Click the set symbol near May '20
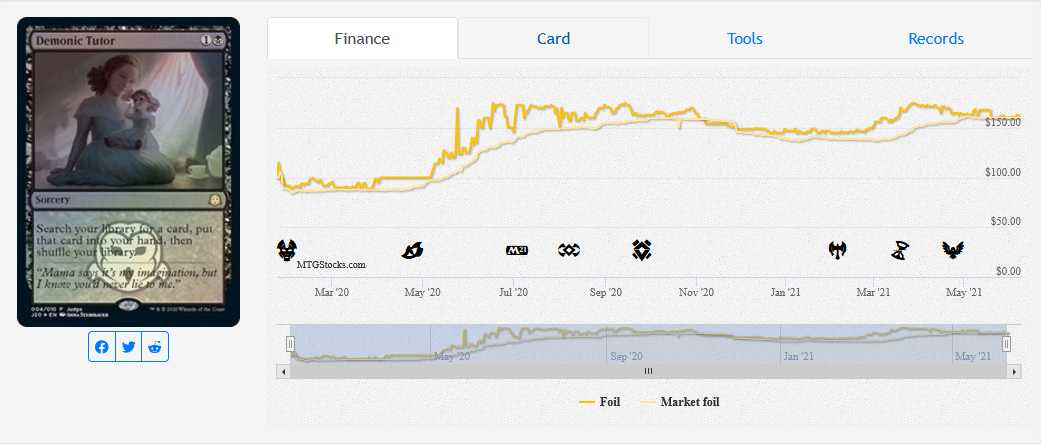The image size is (1041, 445). (x=412, y=250)
